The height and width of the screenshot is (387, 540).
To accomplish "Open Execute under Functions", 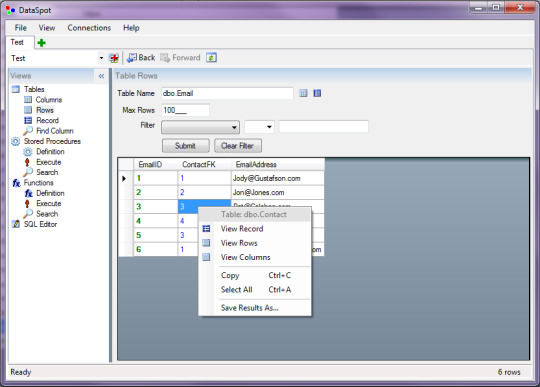I will point(49,203).
